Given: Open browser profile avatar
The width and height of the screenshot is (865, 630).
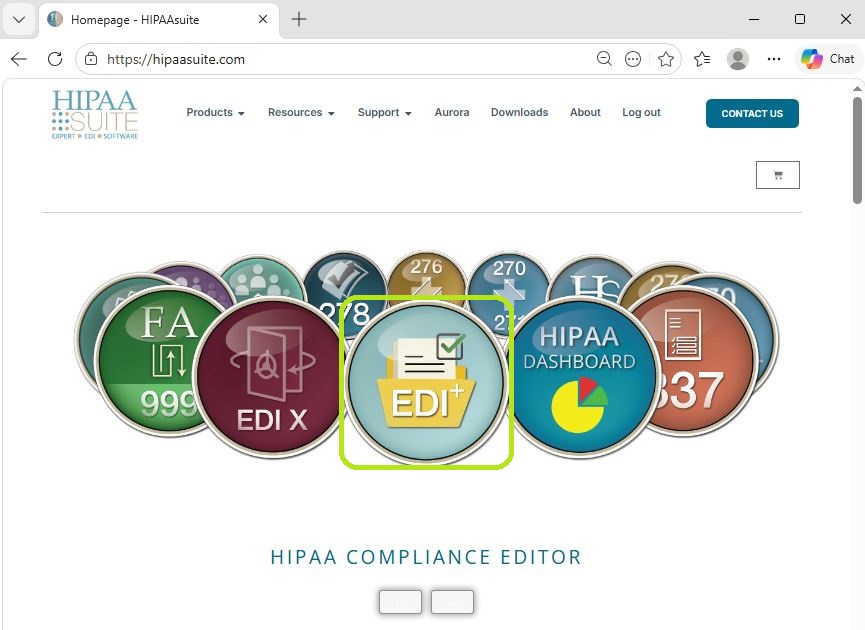Looking at the screenshot, I should [738, 59].
